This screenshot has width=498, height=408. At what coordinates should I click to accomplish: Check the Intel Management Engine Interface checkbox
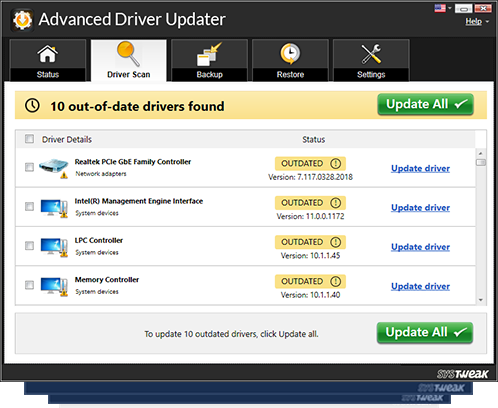(x=29, y=206)
